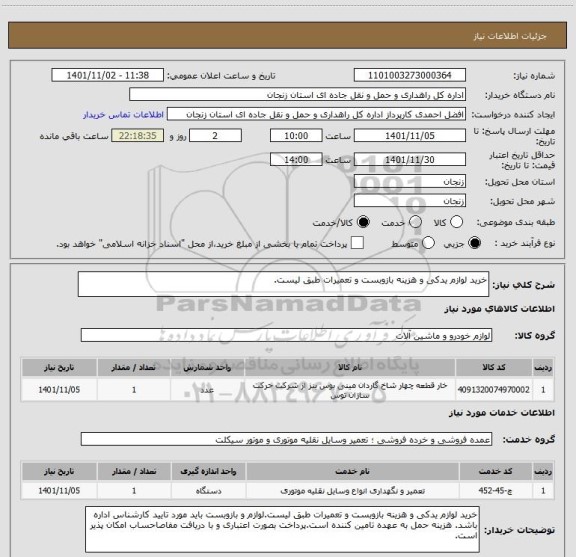The image size is (576, 557).
Task: Click the page title جزئیات اطلاعات نیاز
Action: [x=510, y=36]
